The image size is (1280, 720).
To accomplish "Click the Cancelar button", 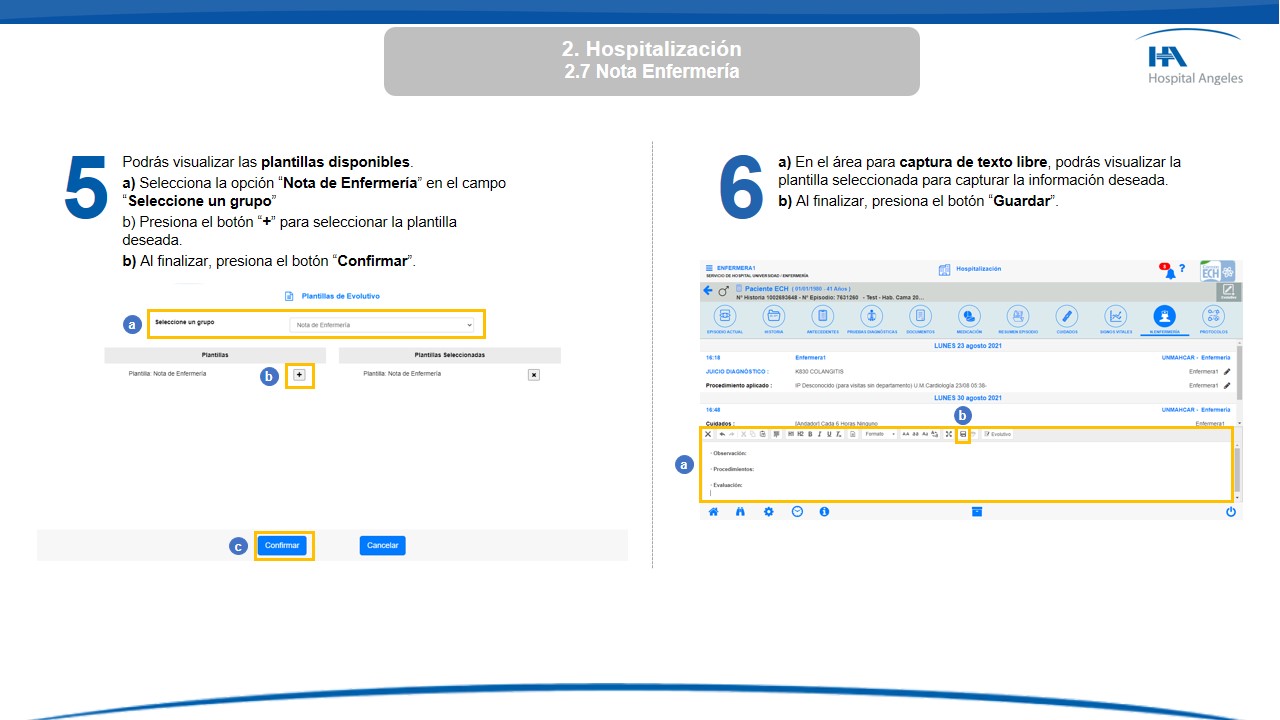I will click(382, 546).
